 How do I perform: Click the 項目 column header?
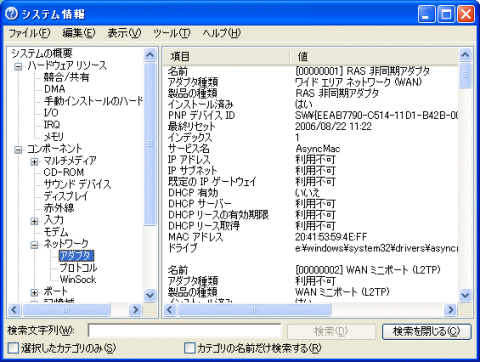226,57
